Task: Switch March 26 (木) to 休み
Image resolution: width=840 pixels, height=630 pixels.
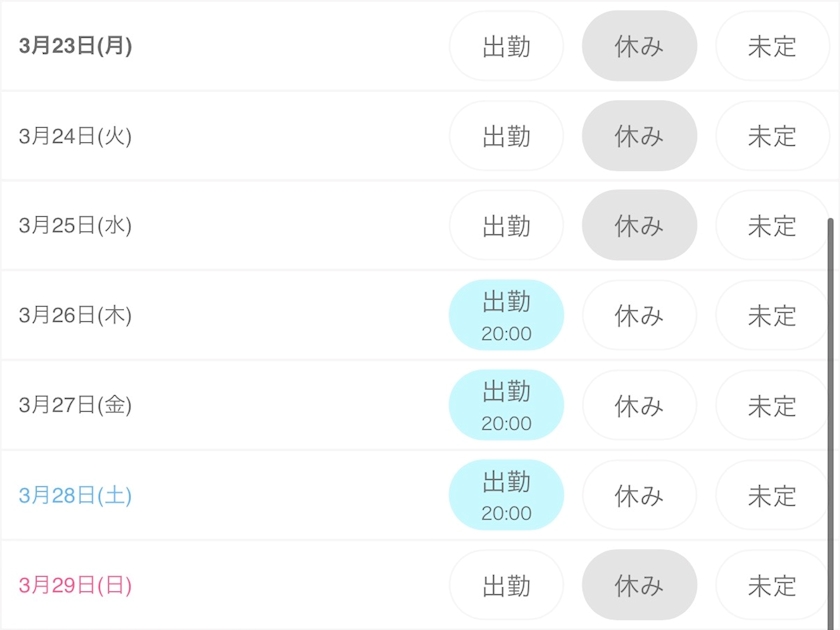Action: (x=639, y=316)
